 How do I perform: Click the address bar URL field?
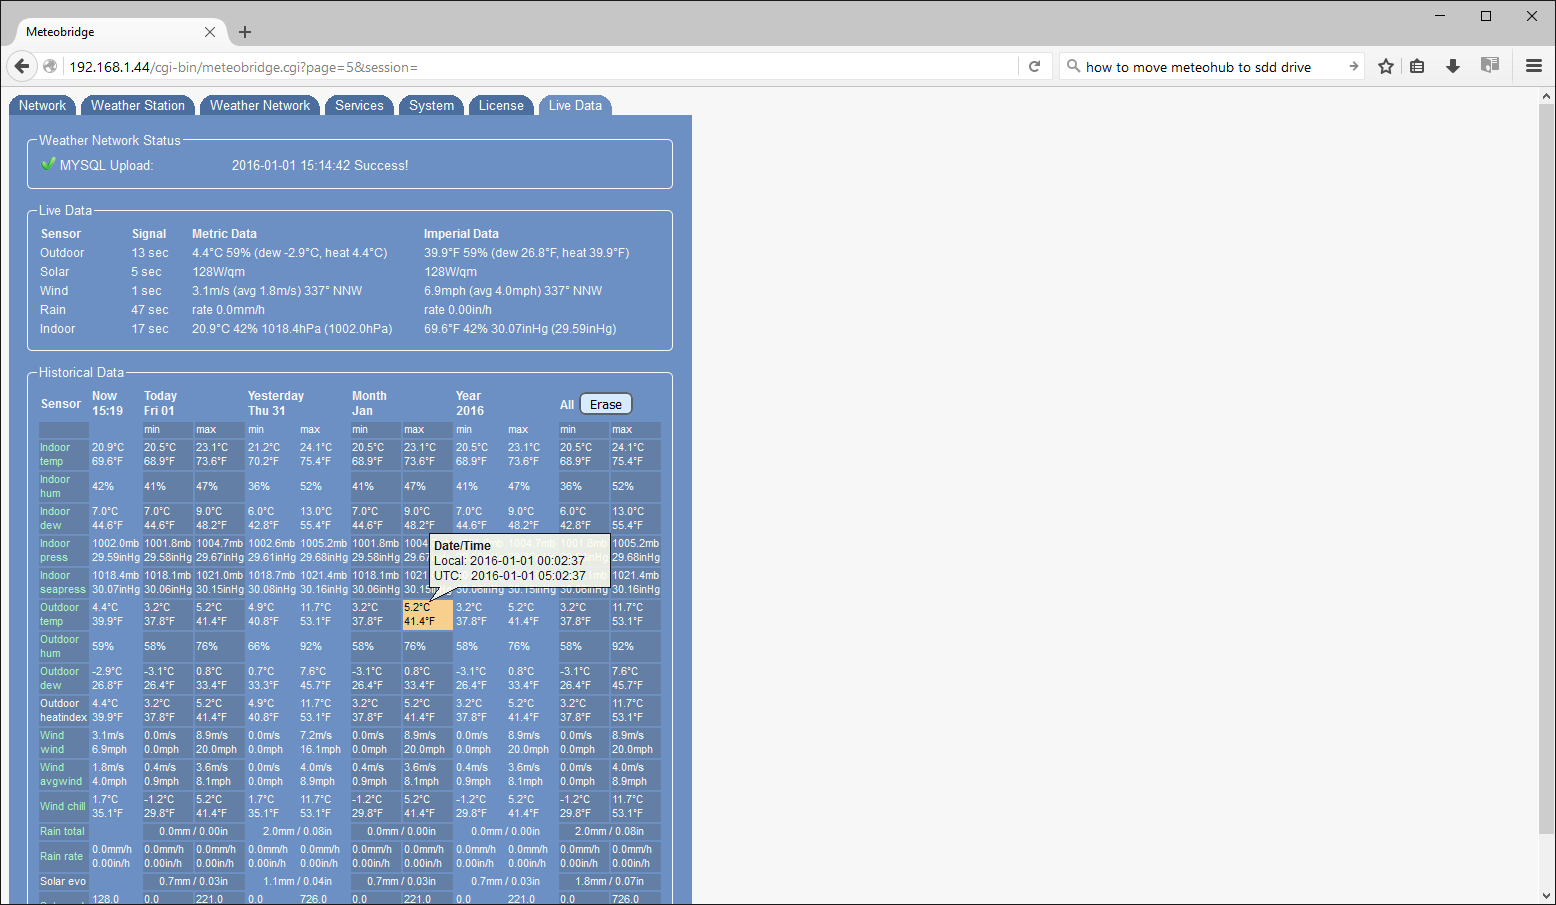click(x=540, y=67)
